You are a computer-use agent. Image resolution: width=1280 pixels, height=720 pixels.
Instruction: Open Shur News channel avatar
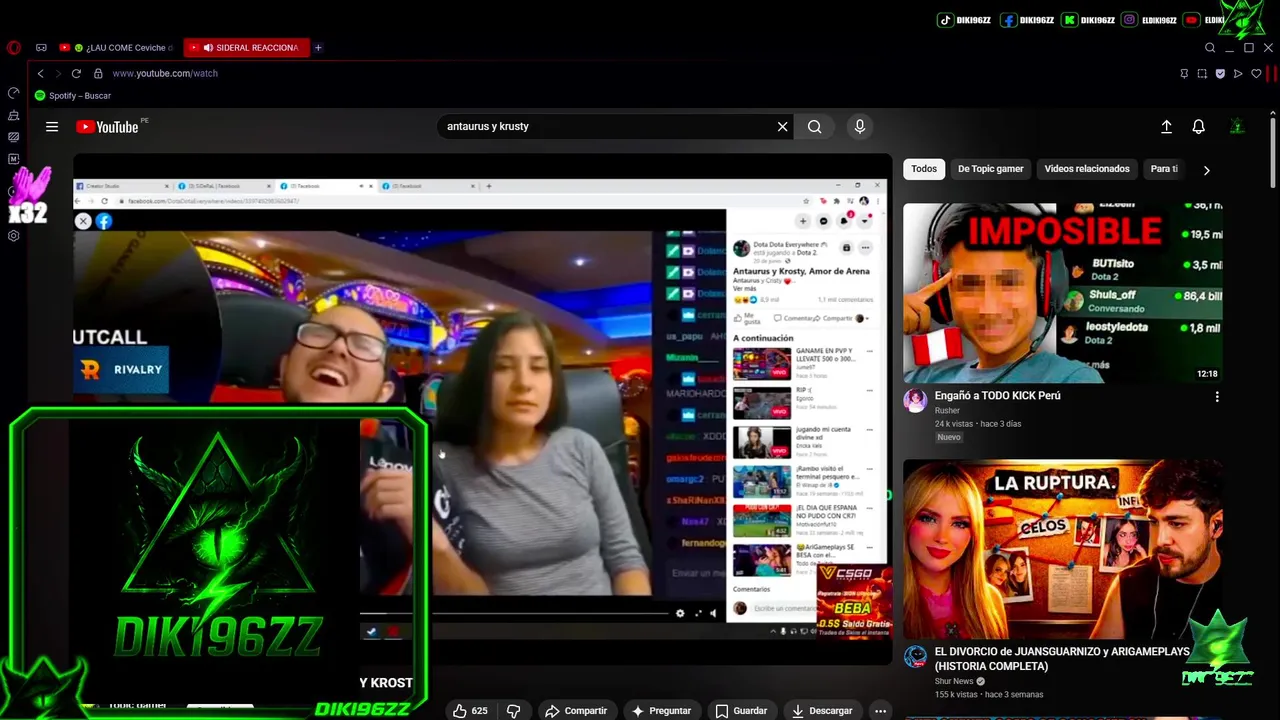[915, 657]
